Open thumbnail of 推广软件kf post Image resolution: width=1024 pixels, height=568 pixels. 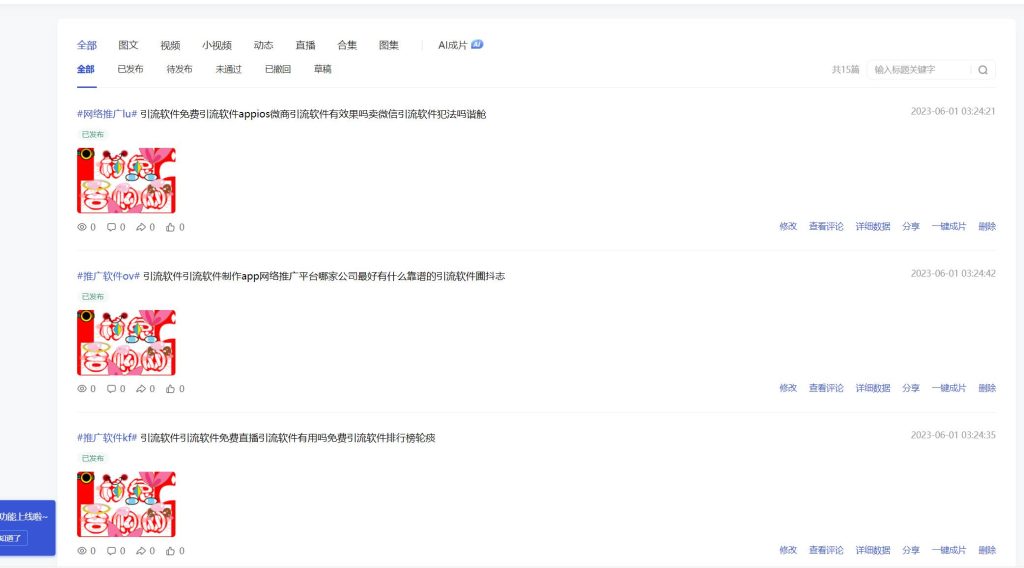pyautogui.click(x=126, y=504)
